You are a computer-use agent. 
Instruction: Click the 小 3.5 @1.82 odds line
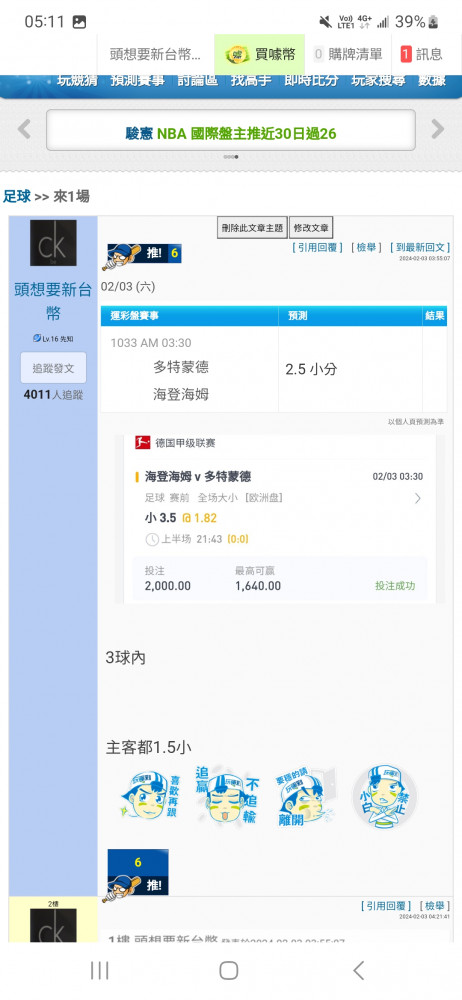click(x=181, y=518)
